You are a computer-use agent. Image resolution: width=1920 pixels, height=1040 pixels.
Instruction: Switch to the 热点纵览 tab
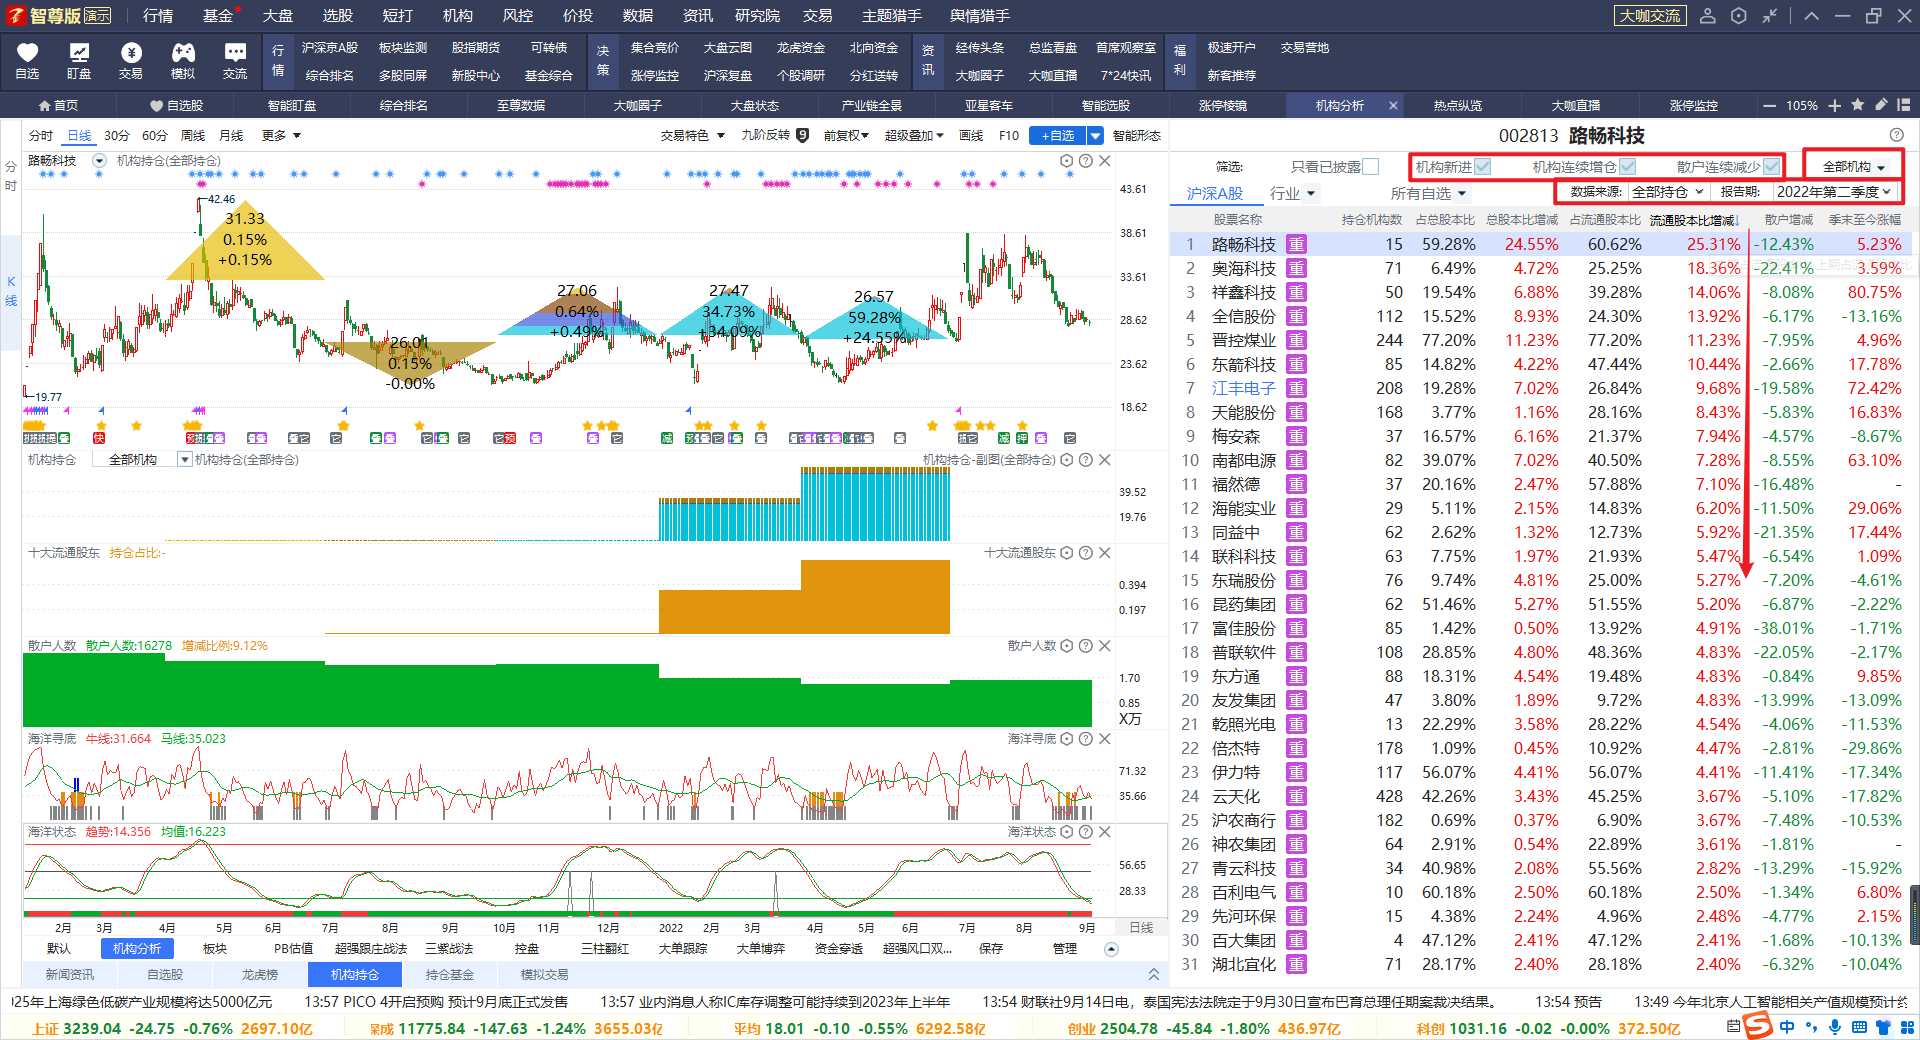tap(1458, 105)
